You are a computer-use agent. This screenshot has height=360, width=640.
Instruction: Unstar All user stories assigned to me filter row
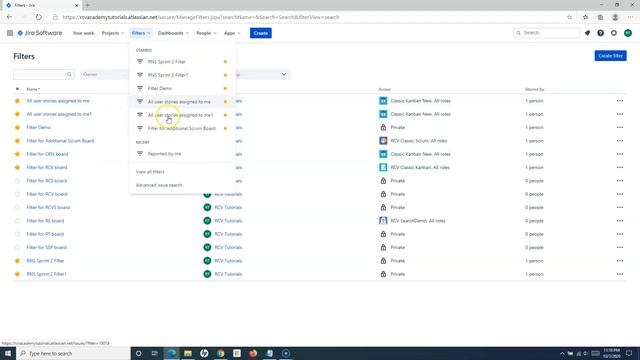coord(17,101)
